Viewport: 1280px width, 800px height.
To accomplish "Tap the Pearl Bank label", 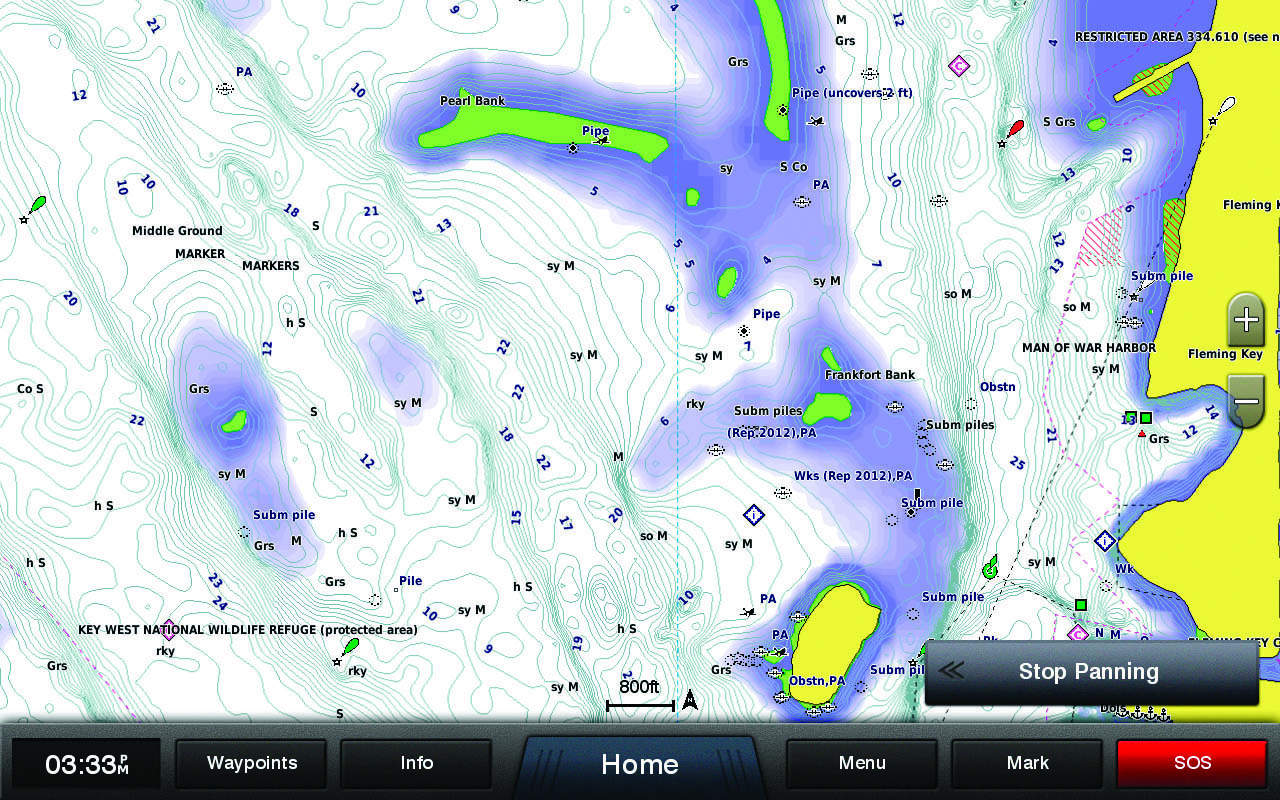I will (x=473, y=101).
